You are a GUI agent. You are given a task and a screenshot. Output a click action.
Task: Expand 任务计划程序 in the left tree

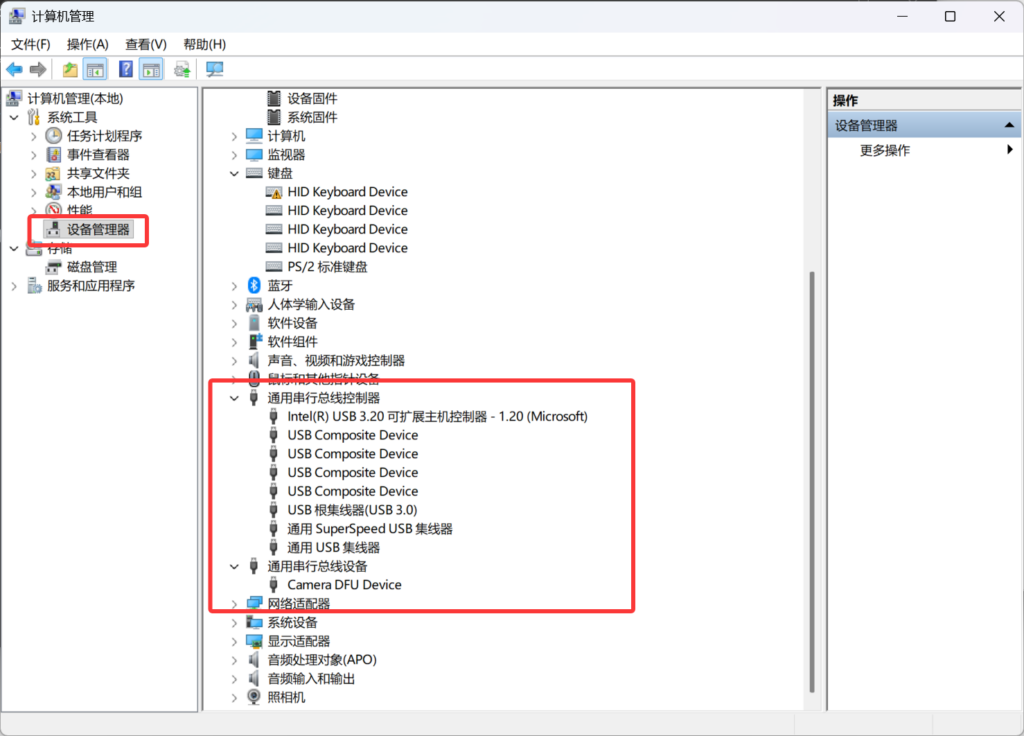pyautogui.click(x=33, y=136)
